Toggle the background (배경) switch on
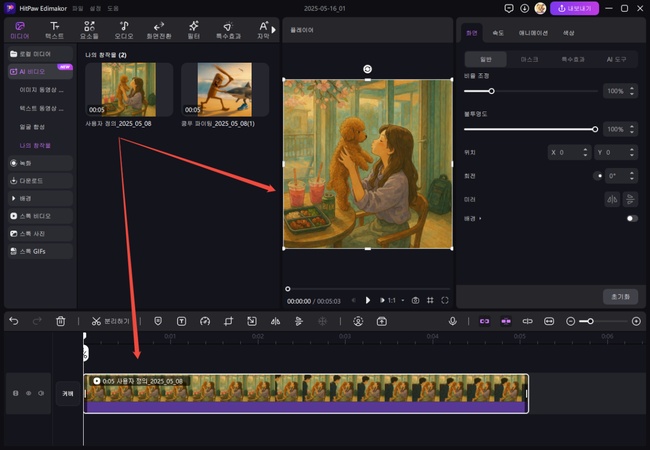 click(632, 218)
